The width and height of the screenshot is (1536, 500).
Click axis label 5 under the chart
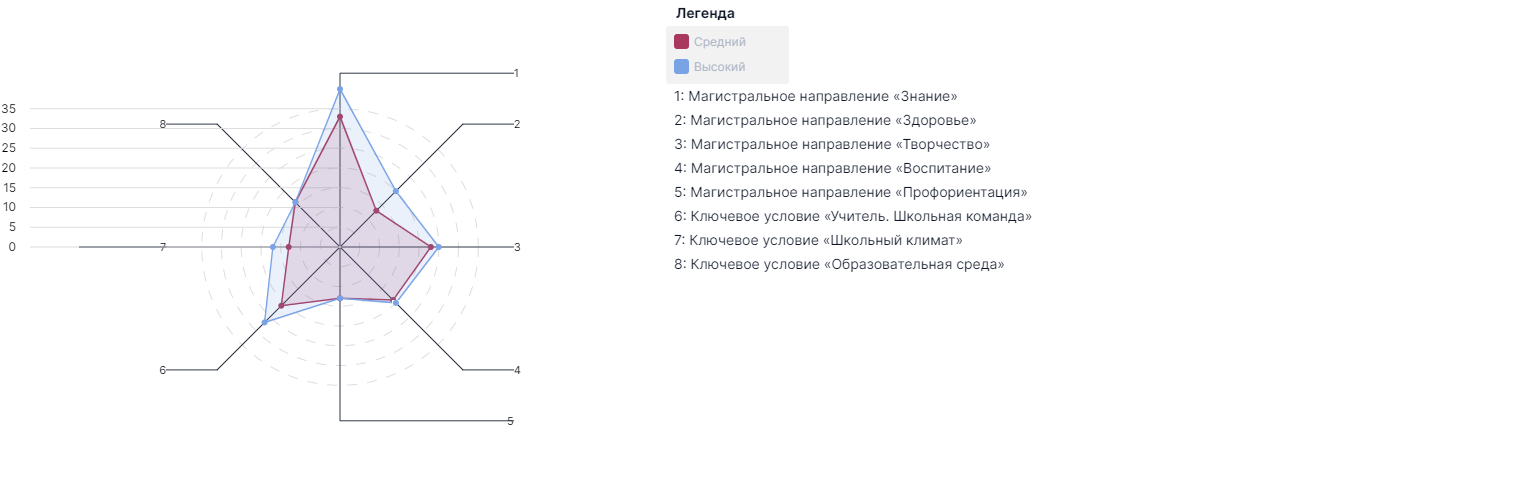(510, 421)
